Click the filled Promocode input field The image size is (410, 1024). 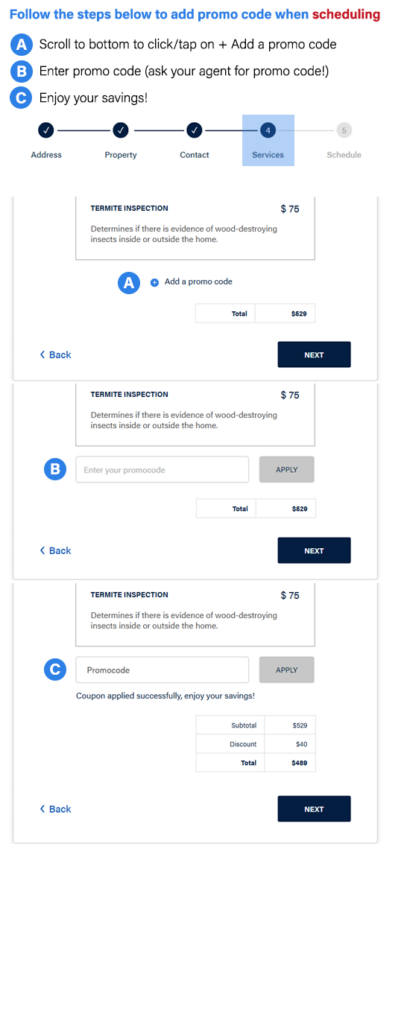coord(162,670)
